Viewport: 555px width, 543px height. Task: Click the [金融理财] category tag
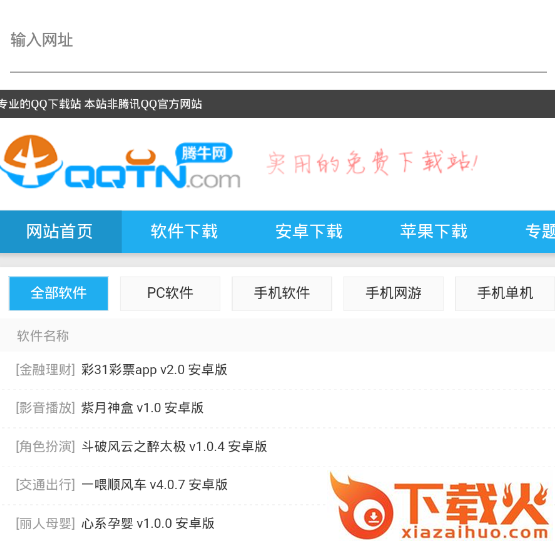click(45, 370)
